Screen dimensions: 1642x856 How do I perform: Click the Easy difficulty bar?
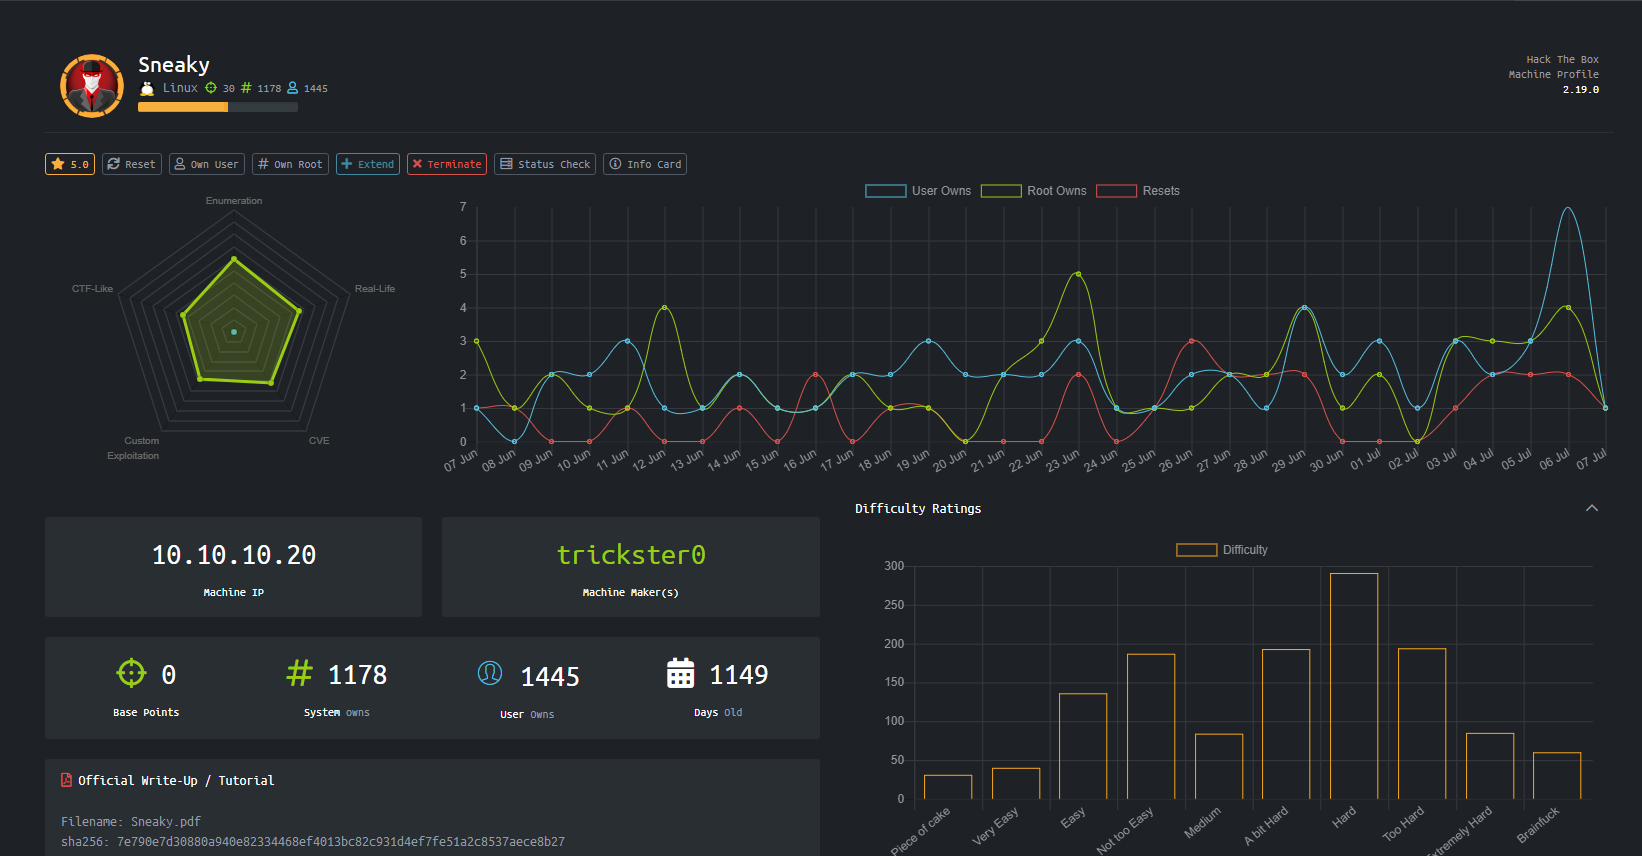(x=1083, y=746)
